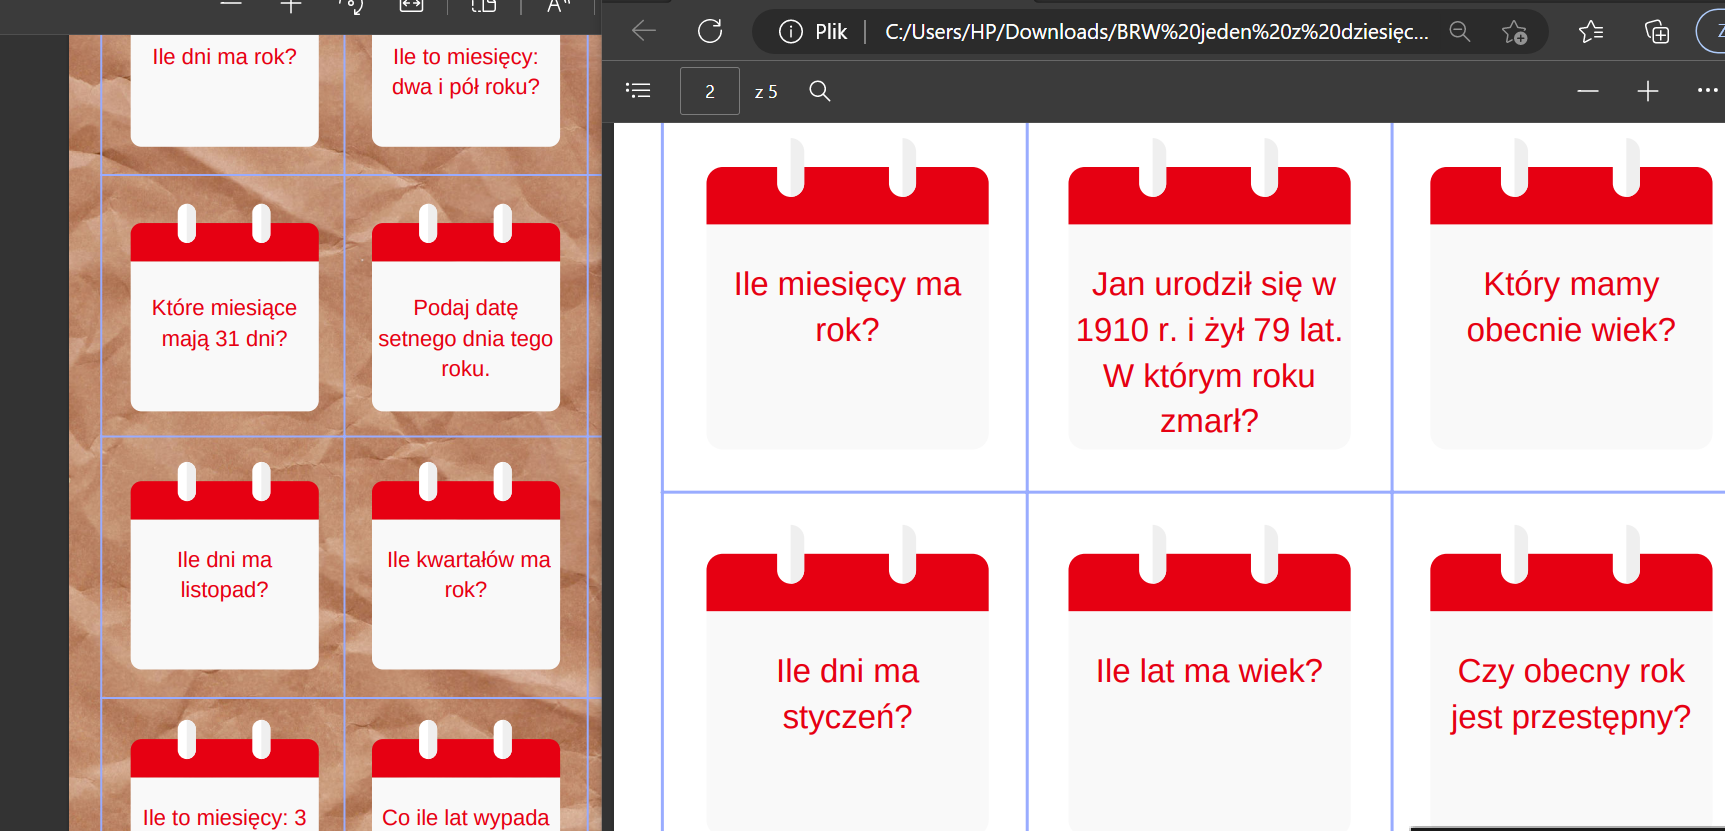Screen dimensions: 1725x831
Task: Click the zoom magnifier icon in address bar
Action: tap(1459, 32)
